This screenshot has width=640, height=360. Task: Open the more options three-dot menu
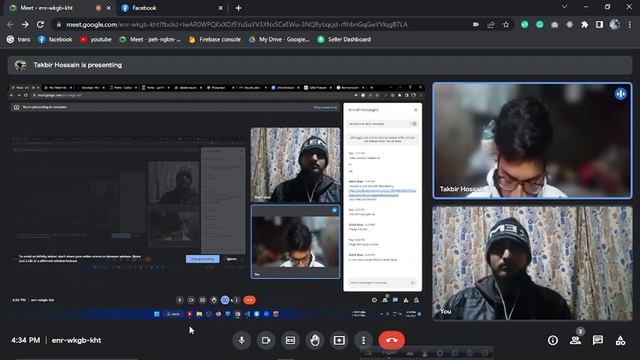point(363,340)
